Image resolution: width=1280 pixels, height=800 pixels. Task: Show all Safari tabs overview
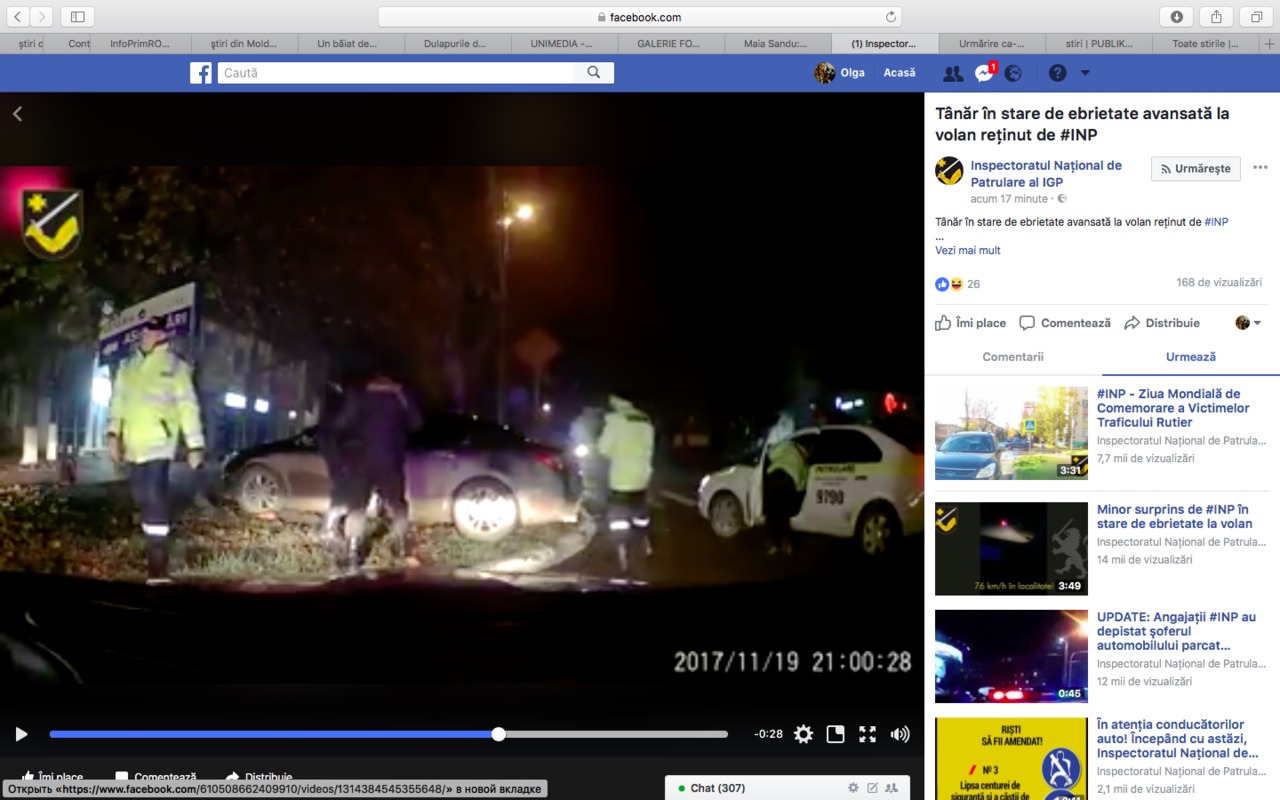(x=1256, y=16)
